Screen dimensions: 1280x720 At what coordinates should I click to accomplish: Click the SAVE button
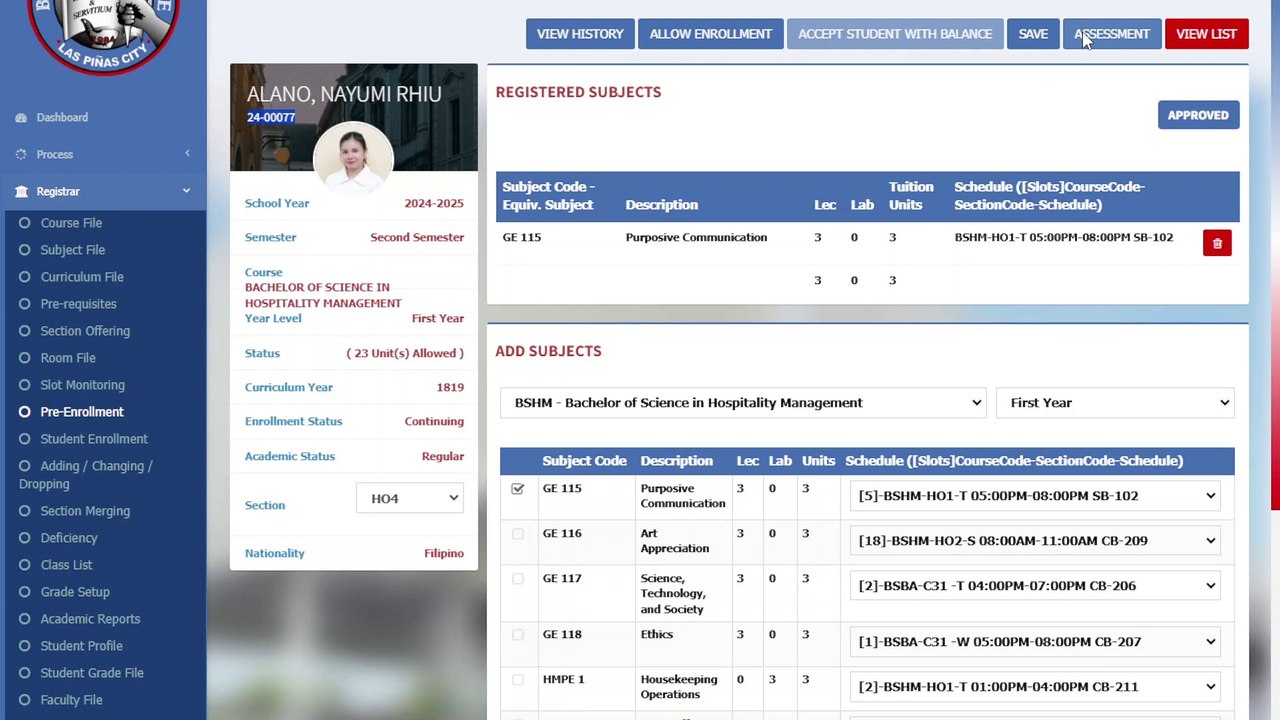tap(1033, 34)
